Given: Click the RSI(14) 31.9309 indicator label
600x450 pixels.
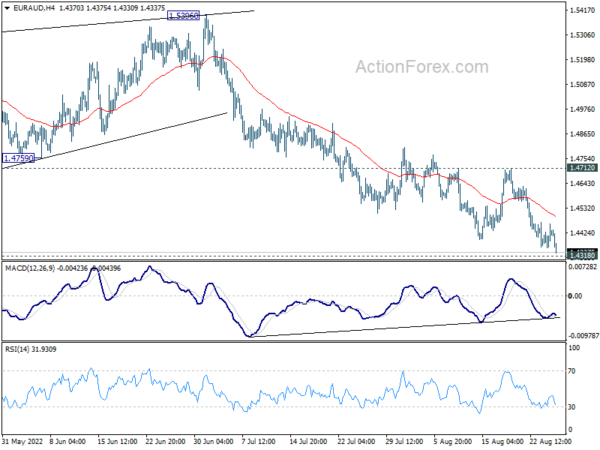Looking at the screenshot, I should [31, 349].
